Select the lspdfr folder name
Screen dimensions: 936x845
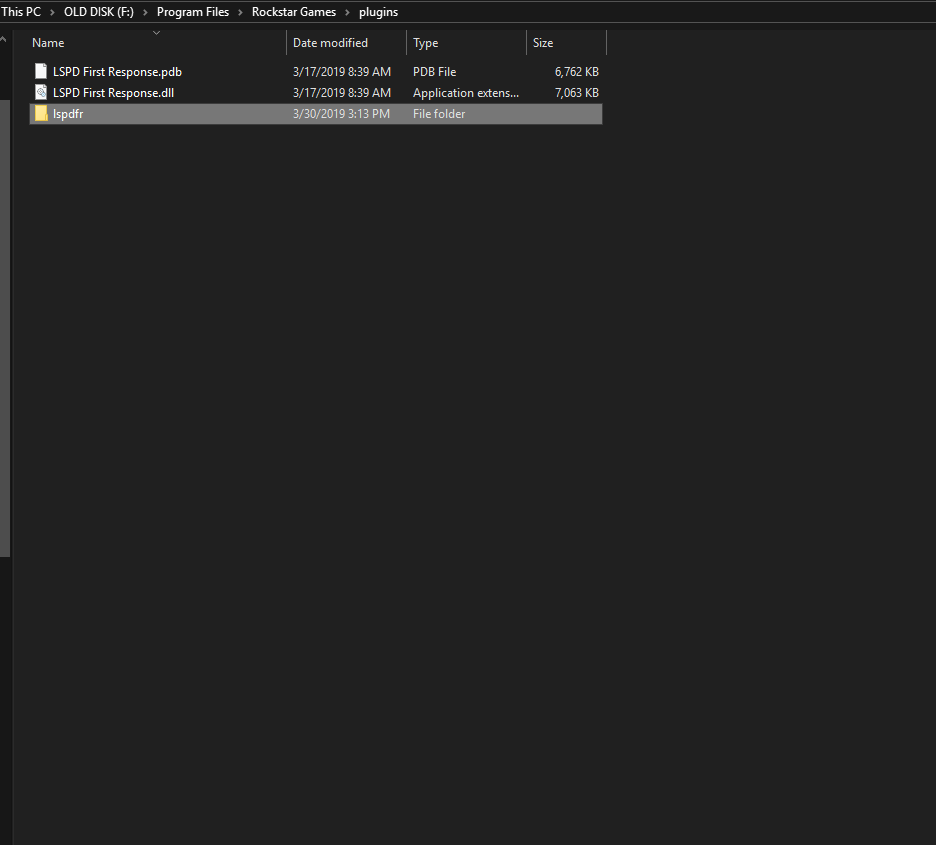(x=68, y=114)
